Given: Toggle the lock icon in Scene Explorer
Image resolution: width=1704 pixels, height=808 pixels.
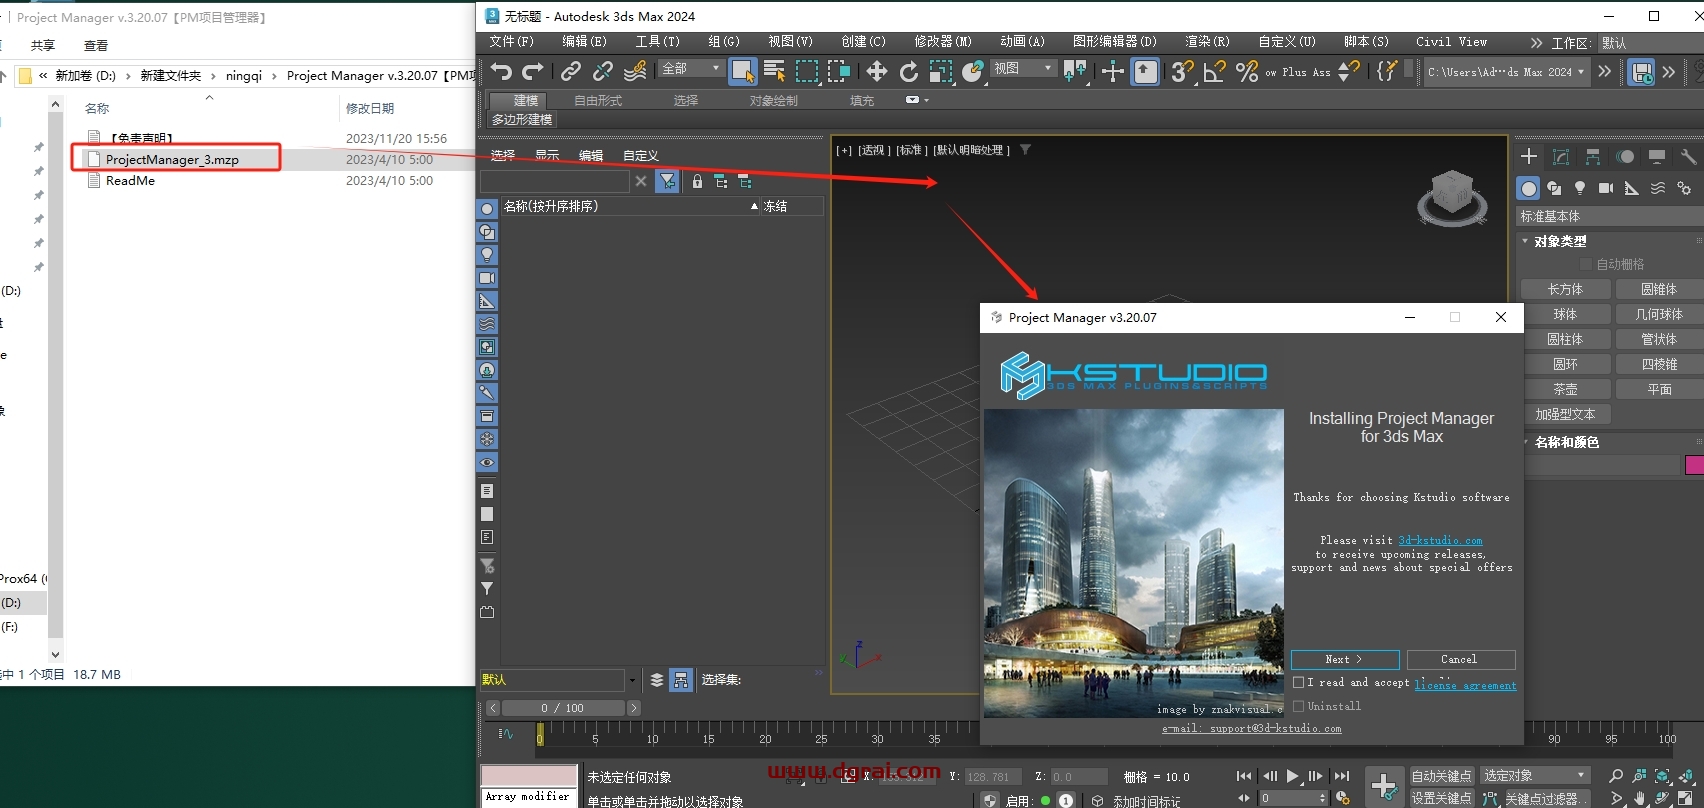Looking at the screenshot, I should [x=697, y=181].
